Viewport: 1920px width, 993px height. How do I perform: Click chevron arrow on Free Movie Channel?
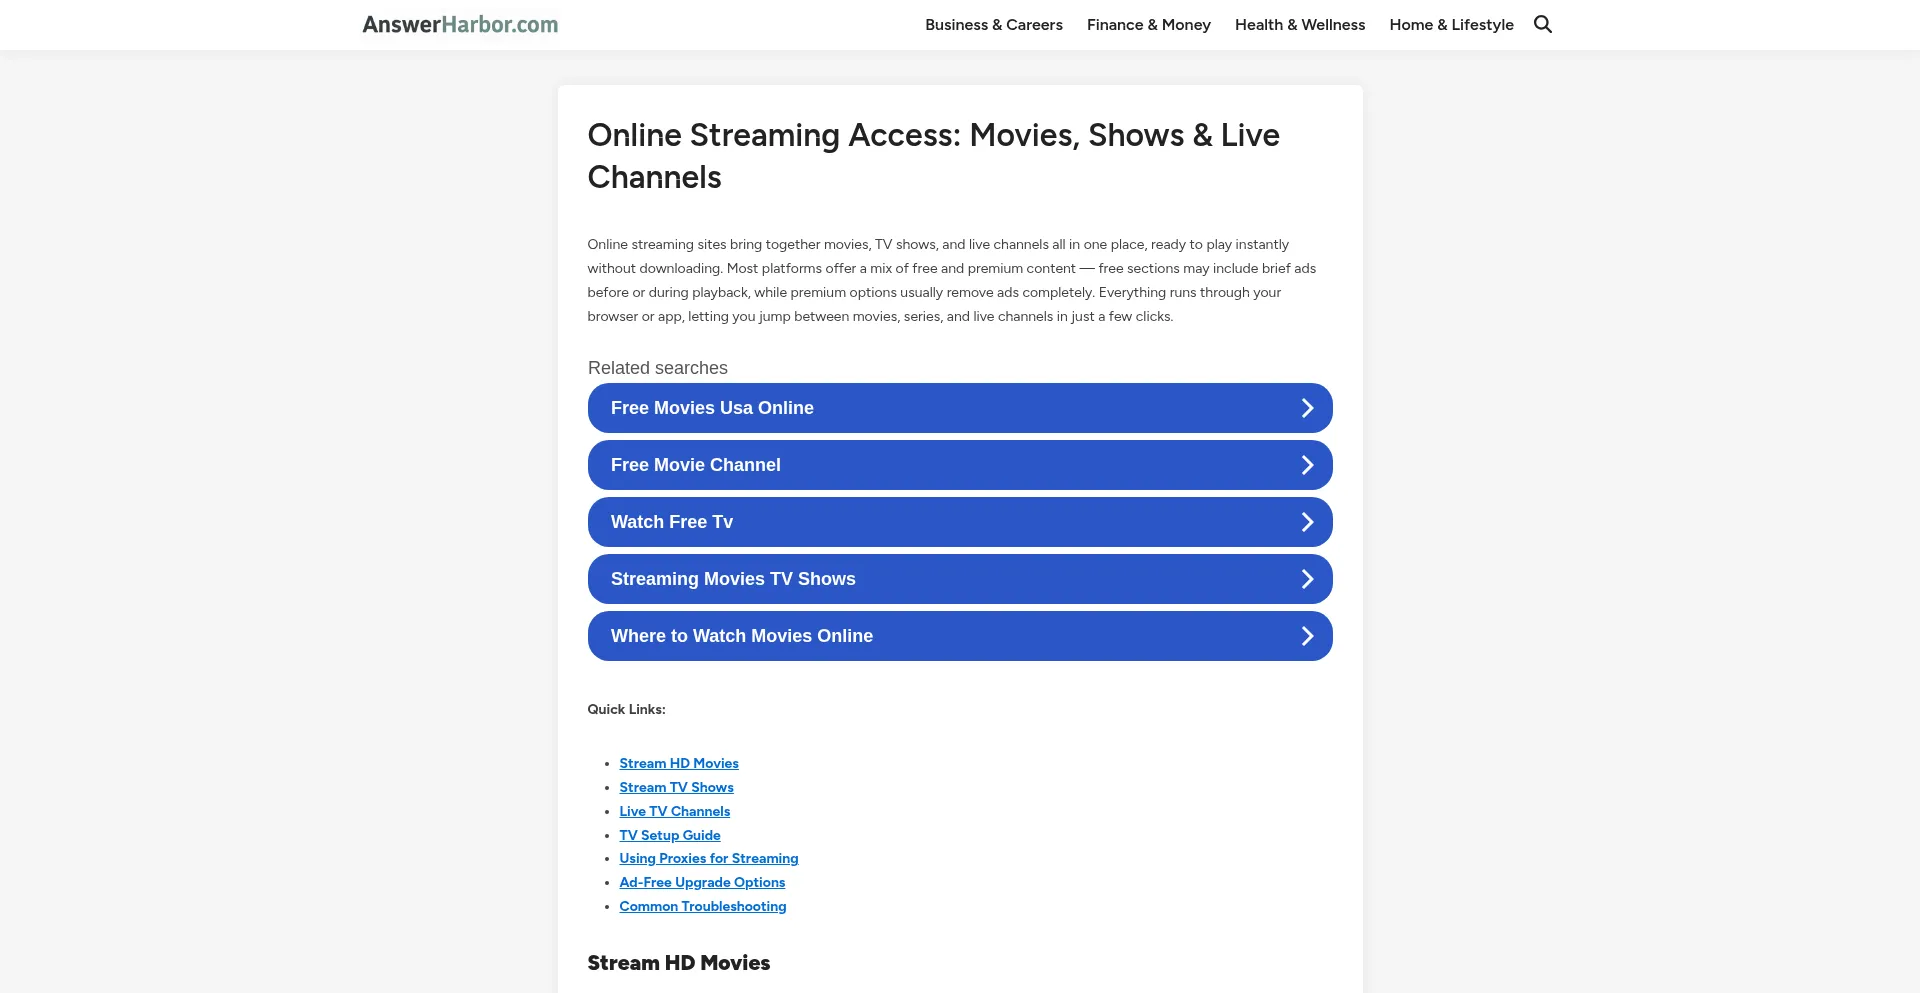point(1307,465)
